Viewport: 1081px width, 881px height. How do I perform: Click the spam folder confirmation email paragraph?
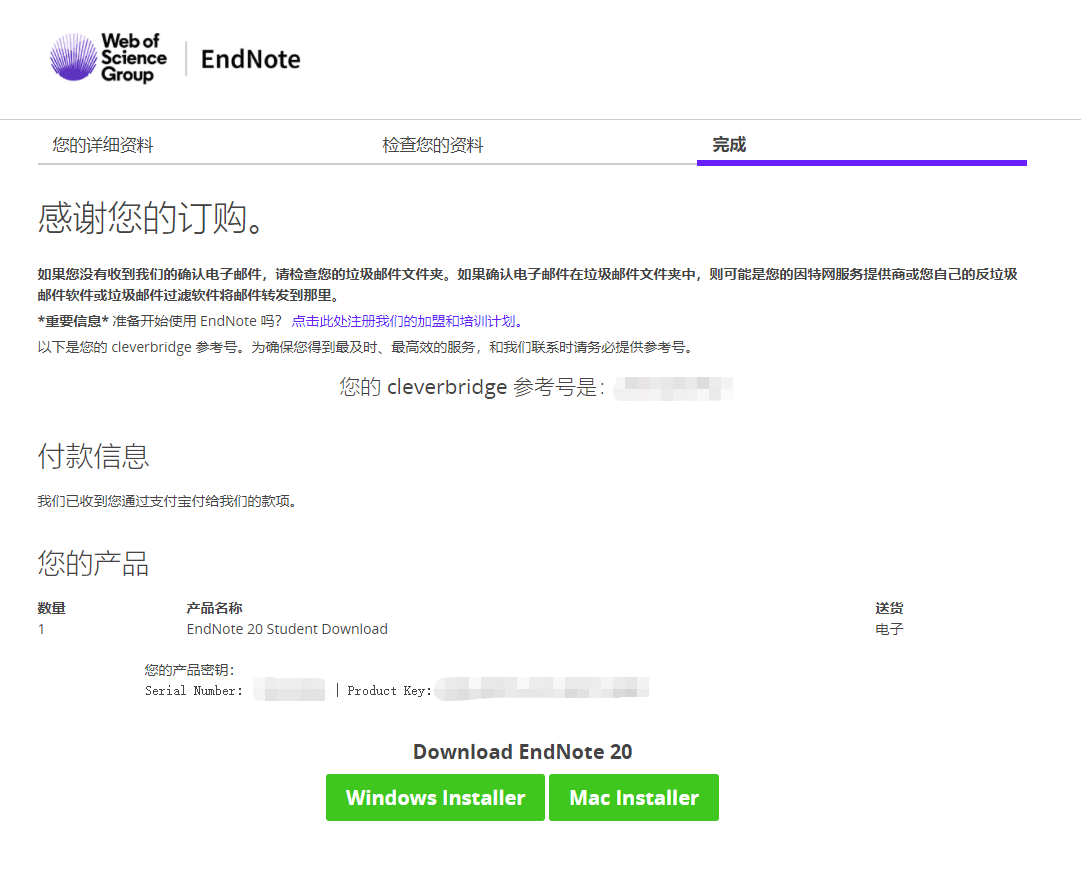coord(527,285)
